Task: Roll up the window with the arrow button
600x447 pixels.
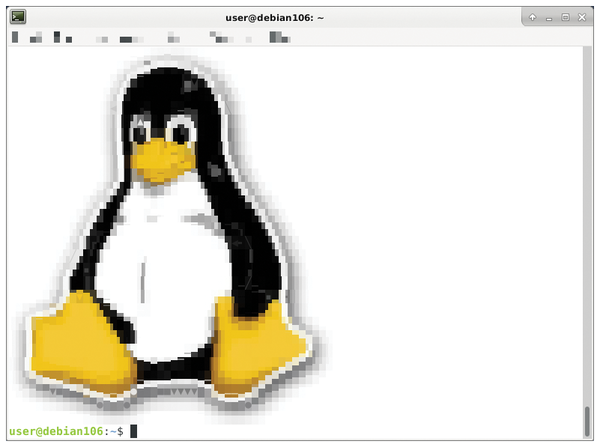Action: (532, 17)
